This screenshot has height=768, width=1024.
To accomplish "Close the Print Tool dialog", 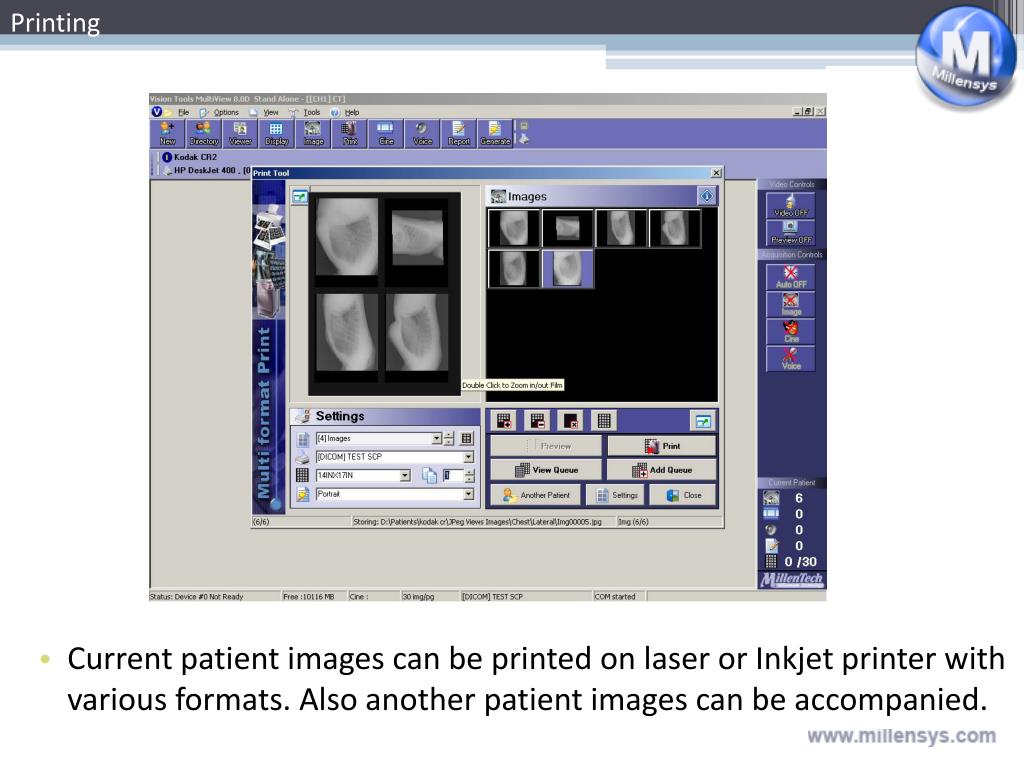I will click(x=716, y=173).
